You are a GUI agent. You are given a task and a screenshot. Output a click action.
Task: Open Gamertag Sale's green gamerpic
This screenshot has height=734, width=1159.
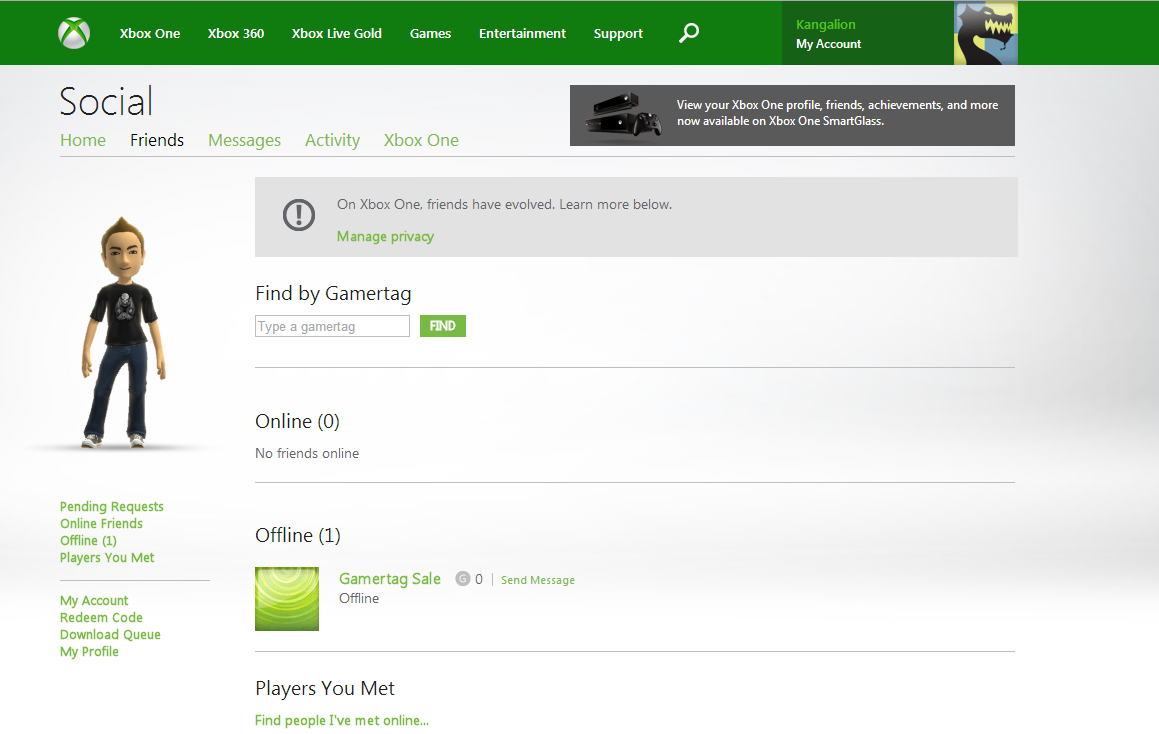tap(287, 599)
